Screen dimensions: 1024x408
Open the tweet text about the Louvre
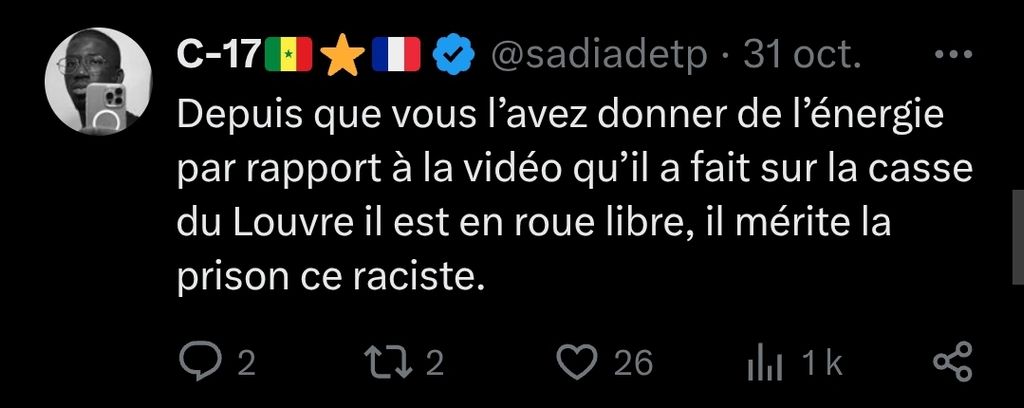(575, 196)
